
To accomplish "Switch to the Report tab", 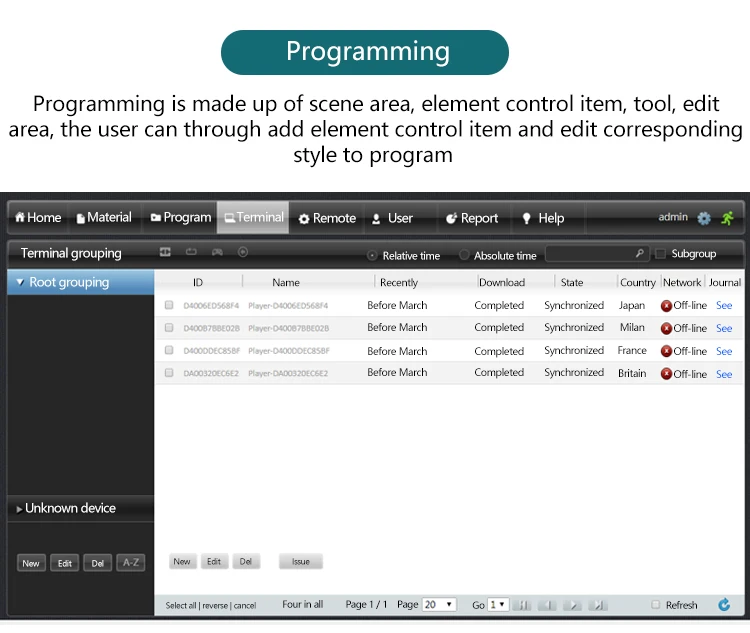I will pos(471,218).
